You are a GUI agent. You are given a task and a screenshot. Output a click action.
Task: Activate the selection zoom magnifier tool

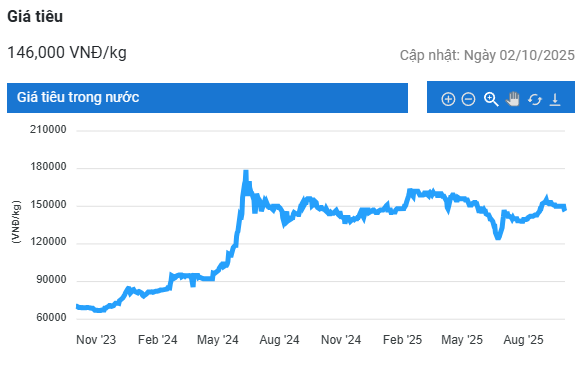pyautogui.click(x=491, y=99)
